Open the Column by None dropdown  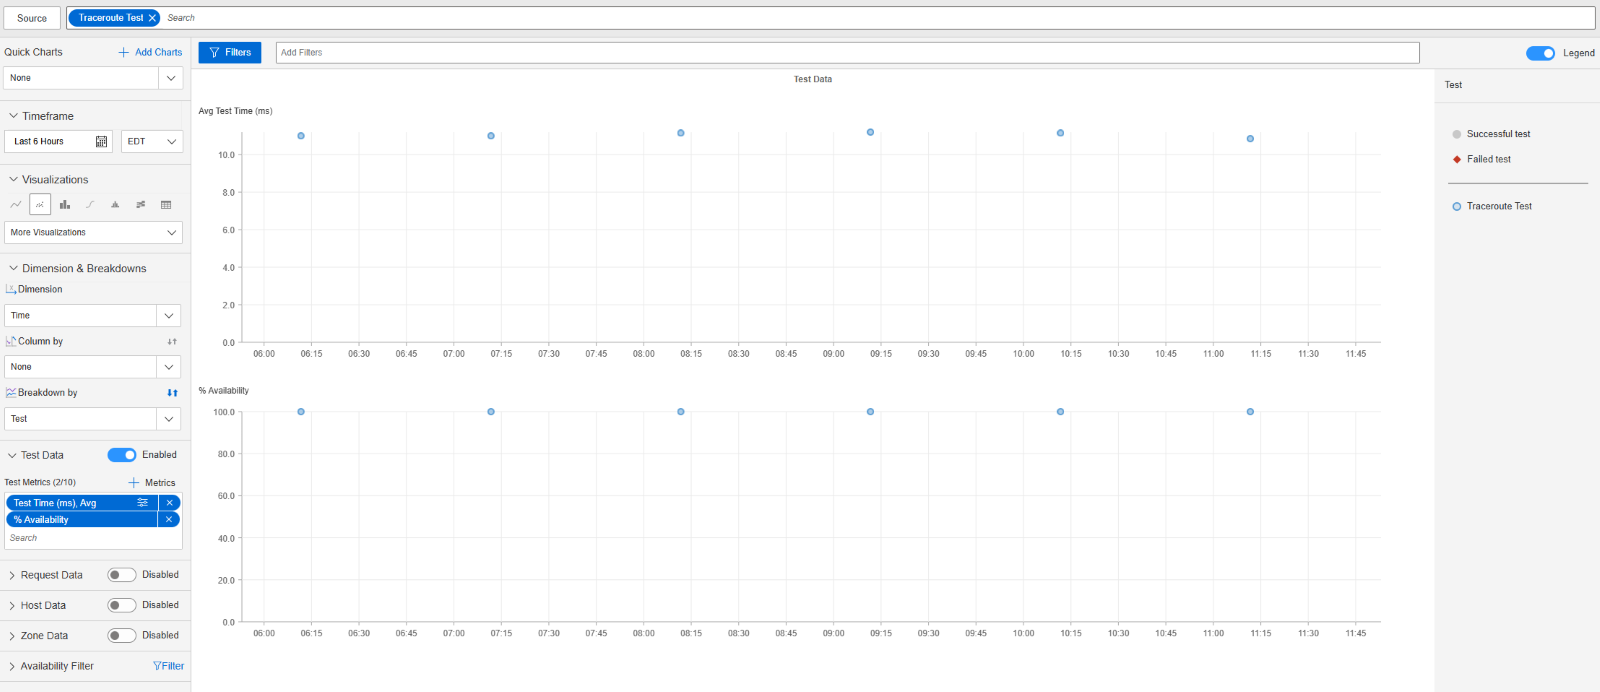(92, 367)
